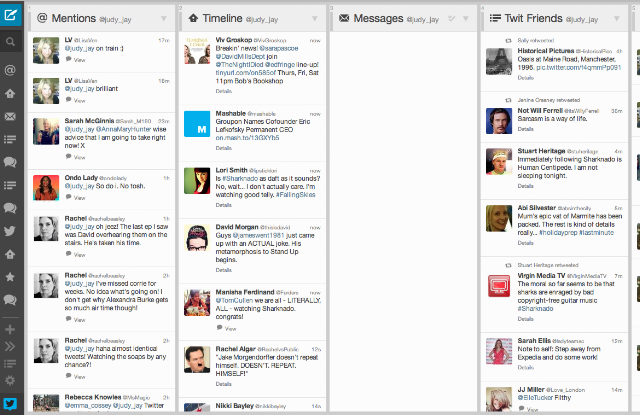Open Details for the Rachel Alger tweet
Screen dimensions: 640x415
pyautogui.click(x=224, y=384)
